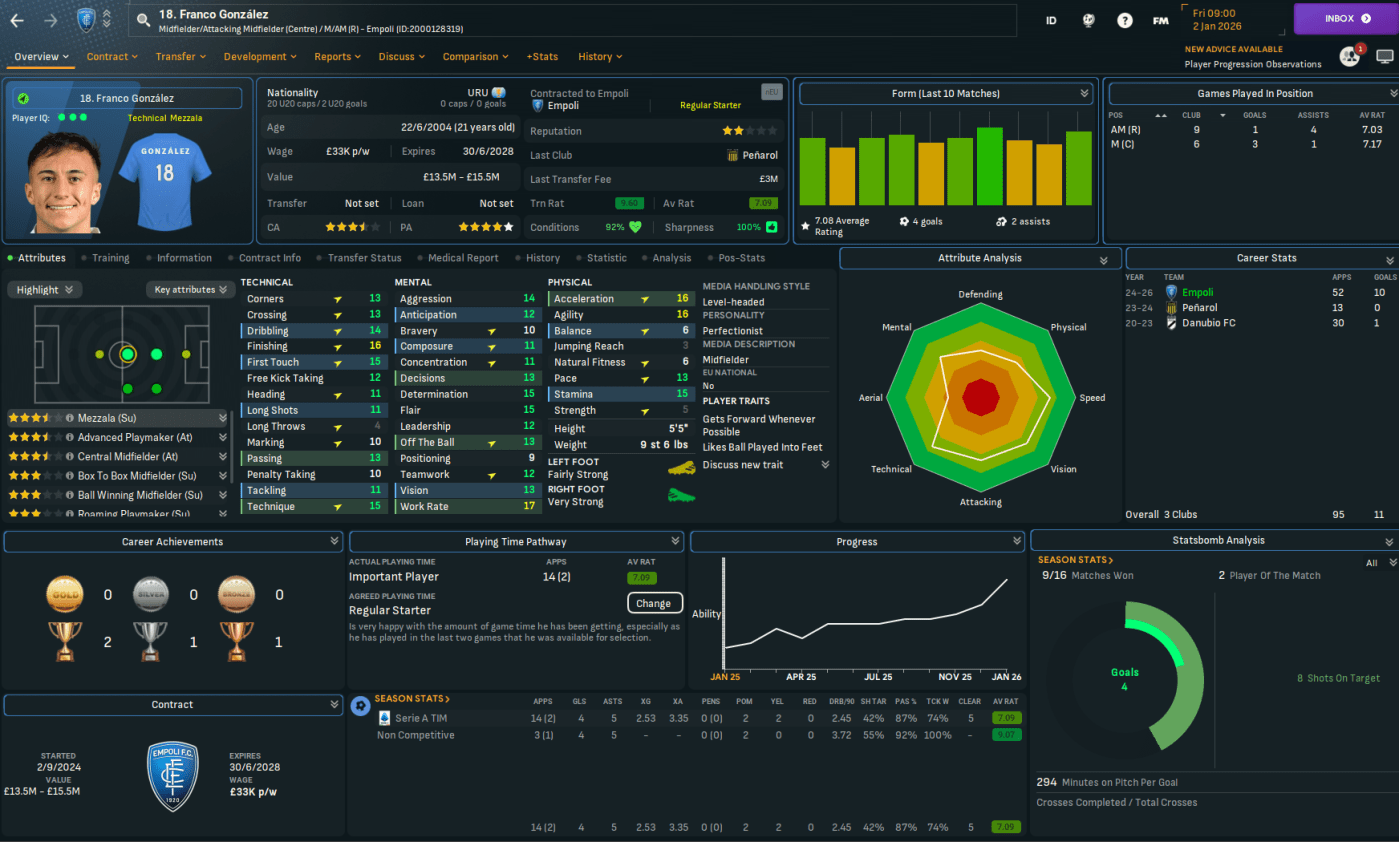Click the search magnifier icon
Screen dimensions: 1399x842
pyautogui.click(x=144, y=20)
